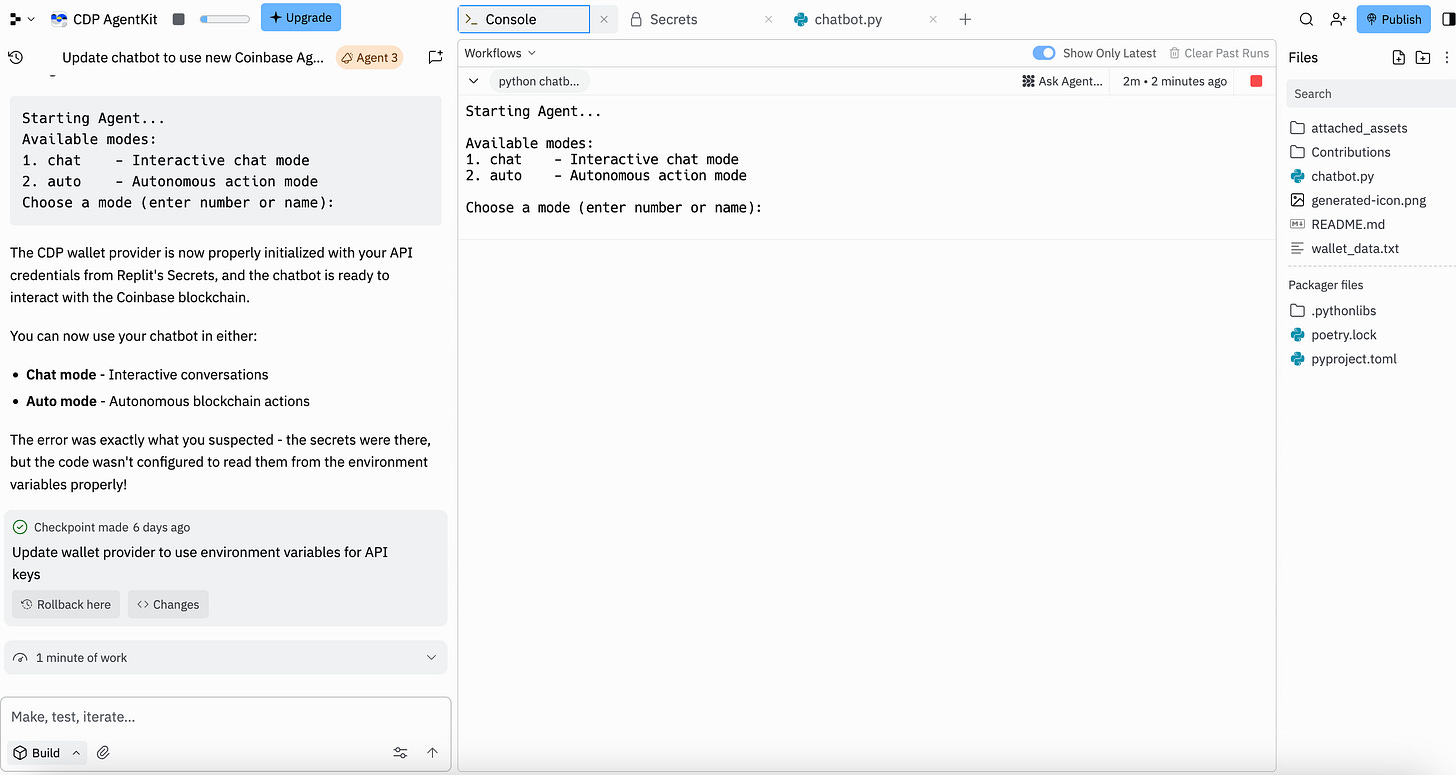
Task: Toggle the right sidebar panel icon
Action: coord(1448,19)
